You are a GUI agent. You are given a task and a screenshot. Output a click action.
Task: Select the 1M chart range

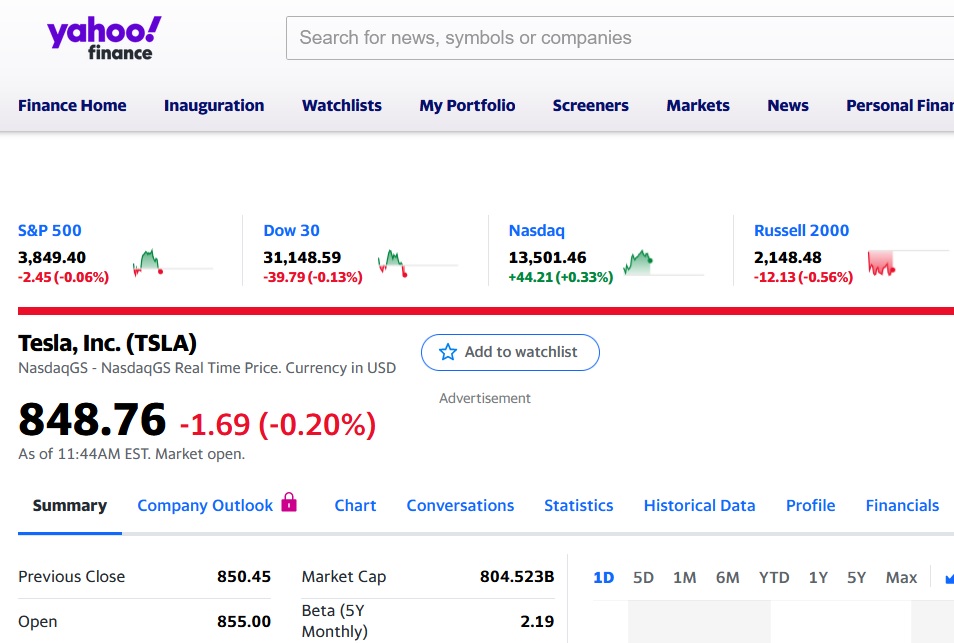click(684, 577)
